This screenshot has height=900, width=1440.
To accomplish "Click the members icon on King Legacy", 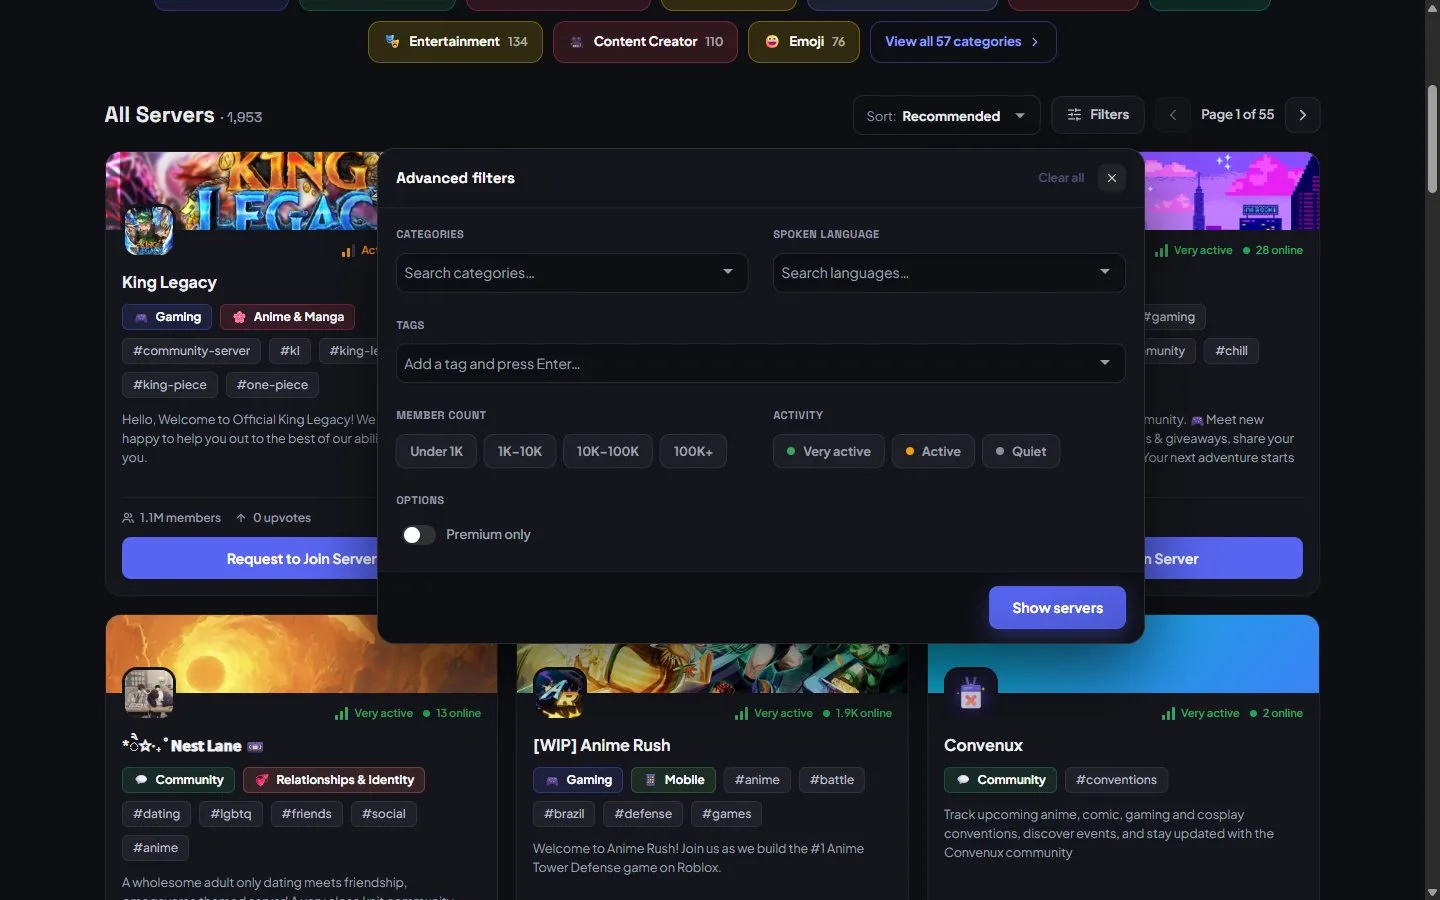I will 128,518.
